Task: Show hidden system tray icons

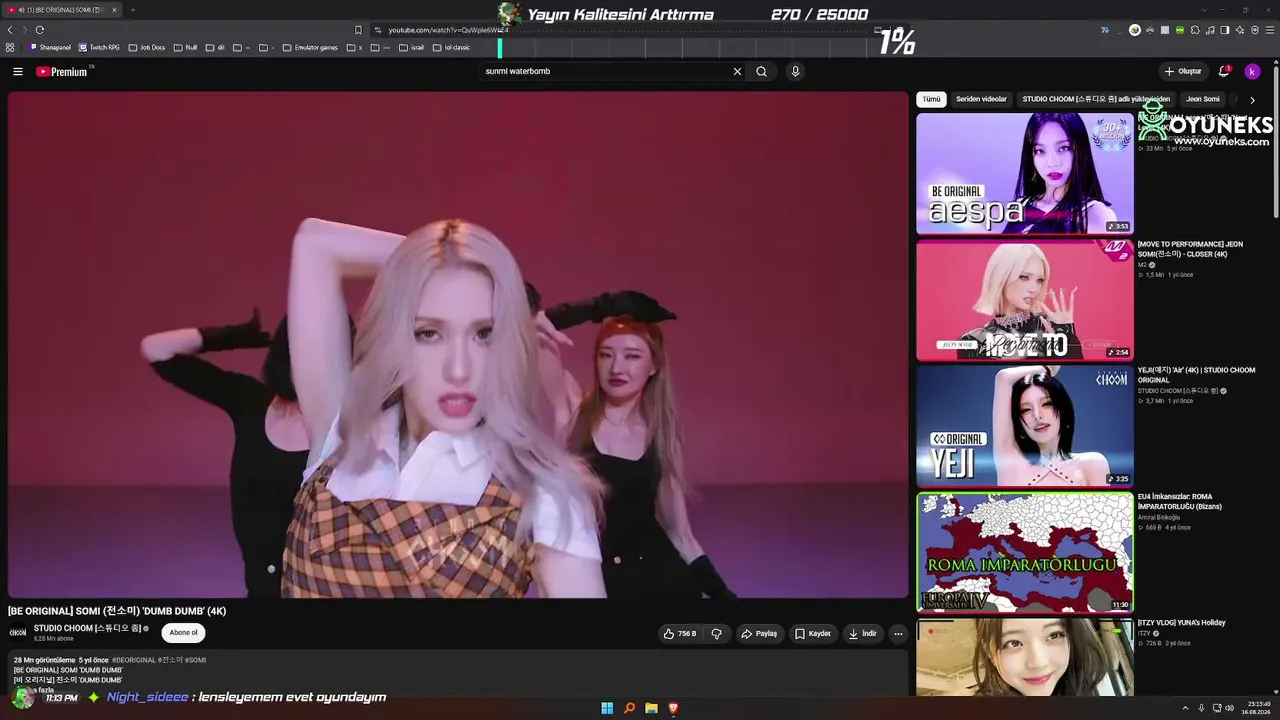Action: tap(1185, 708)
